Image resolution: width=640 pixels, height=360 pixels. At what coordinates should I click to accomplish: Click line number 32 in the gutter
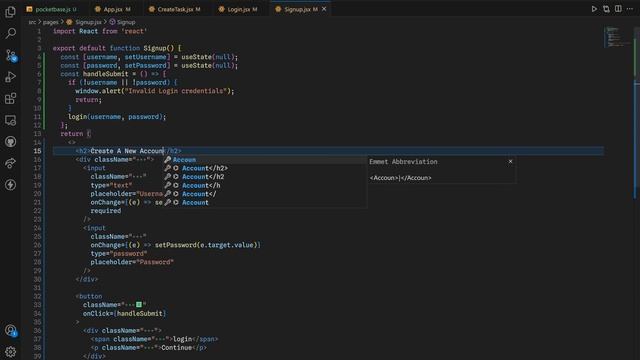[x=37, y=296]
